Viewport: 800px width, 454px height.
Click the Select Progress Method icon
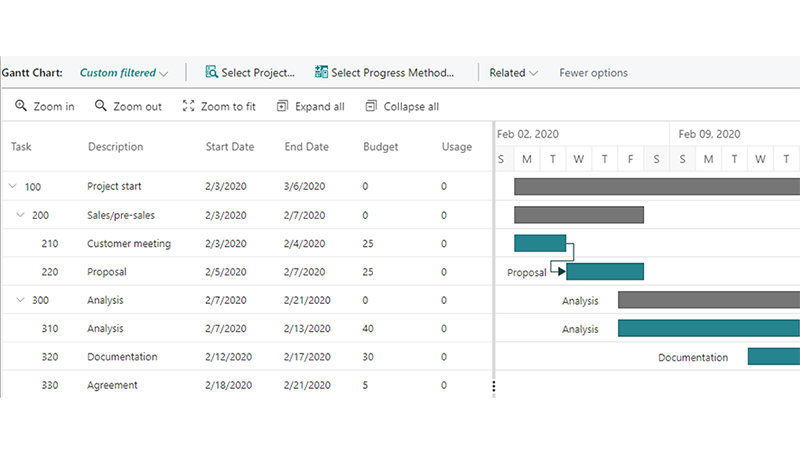[x=321, y=72]
